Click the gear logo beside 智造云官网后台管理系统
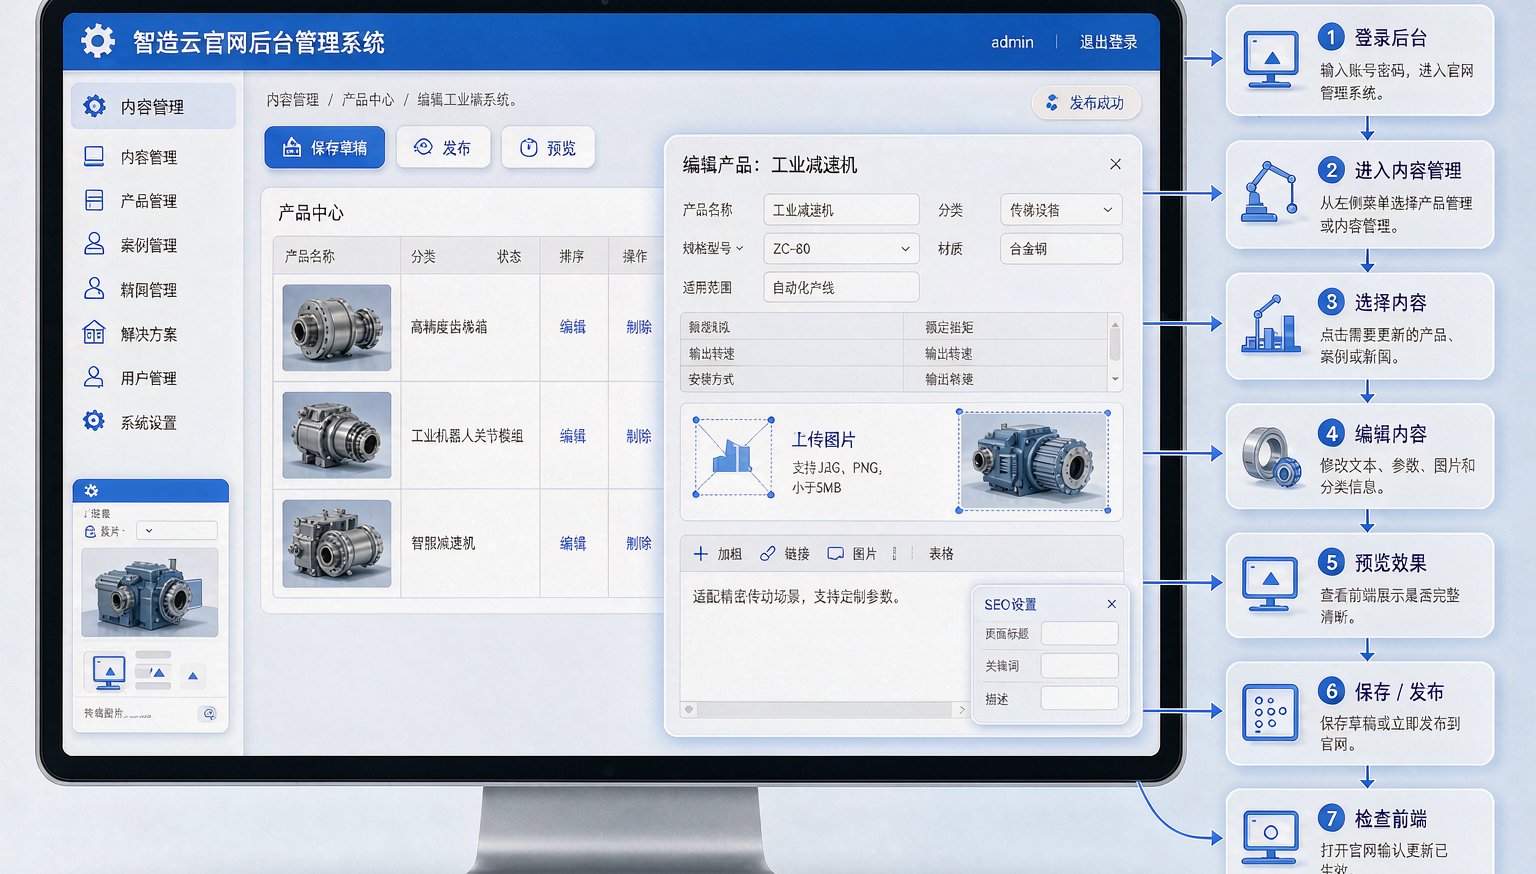 (98, 41)
